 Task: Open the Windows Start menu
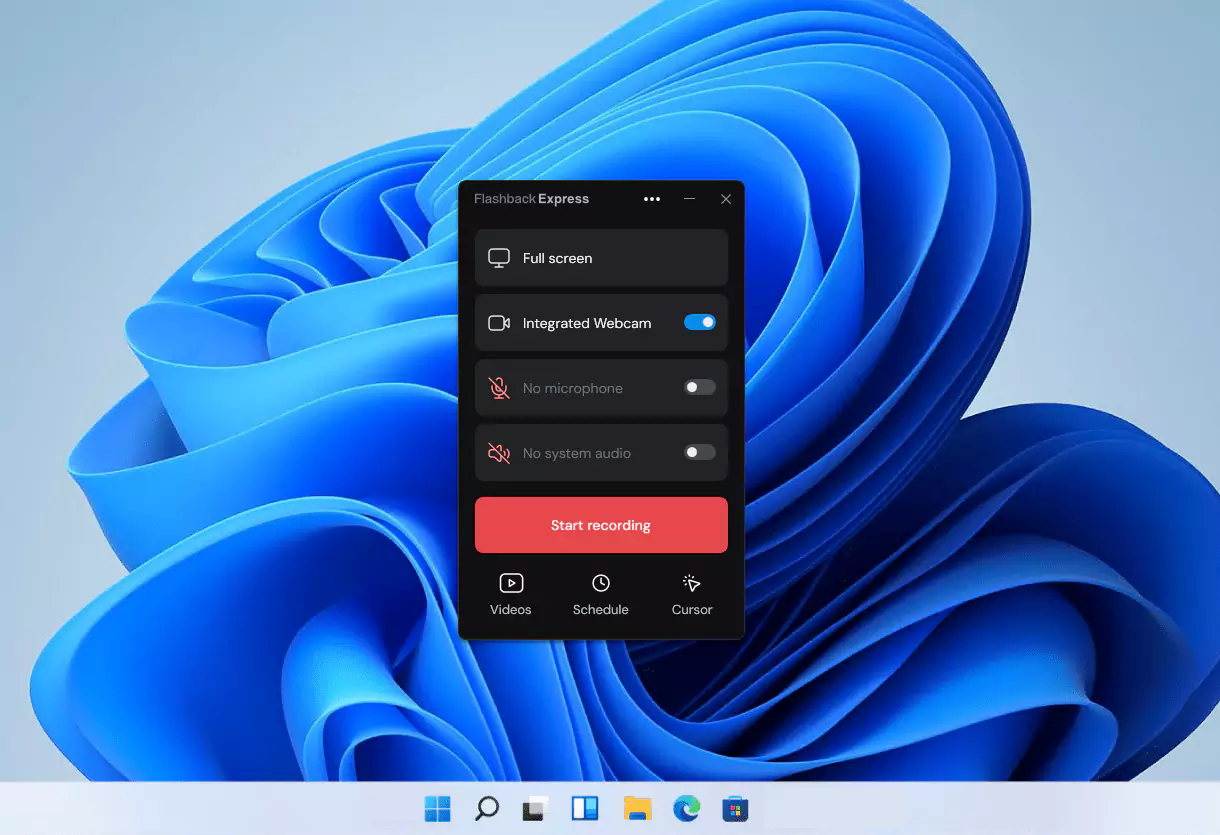[437, 809]
